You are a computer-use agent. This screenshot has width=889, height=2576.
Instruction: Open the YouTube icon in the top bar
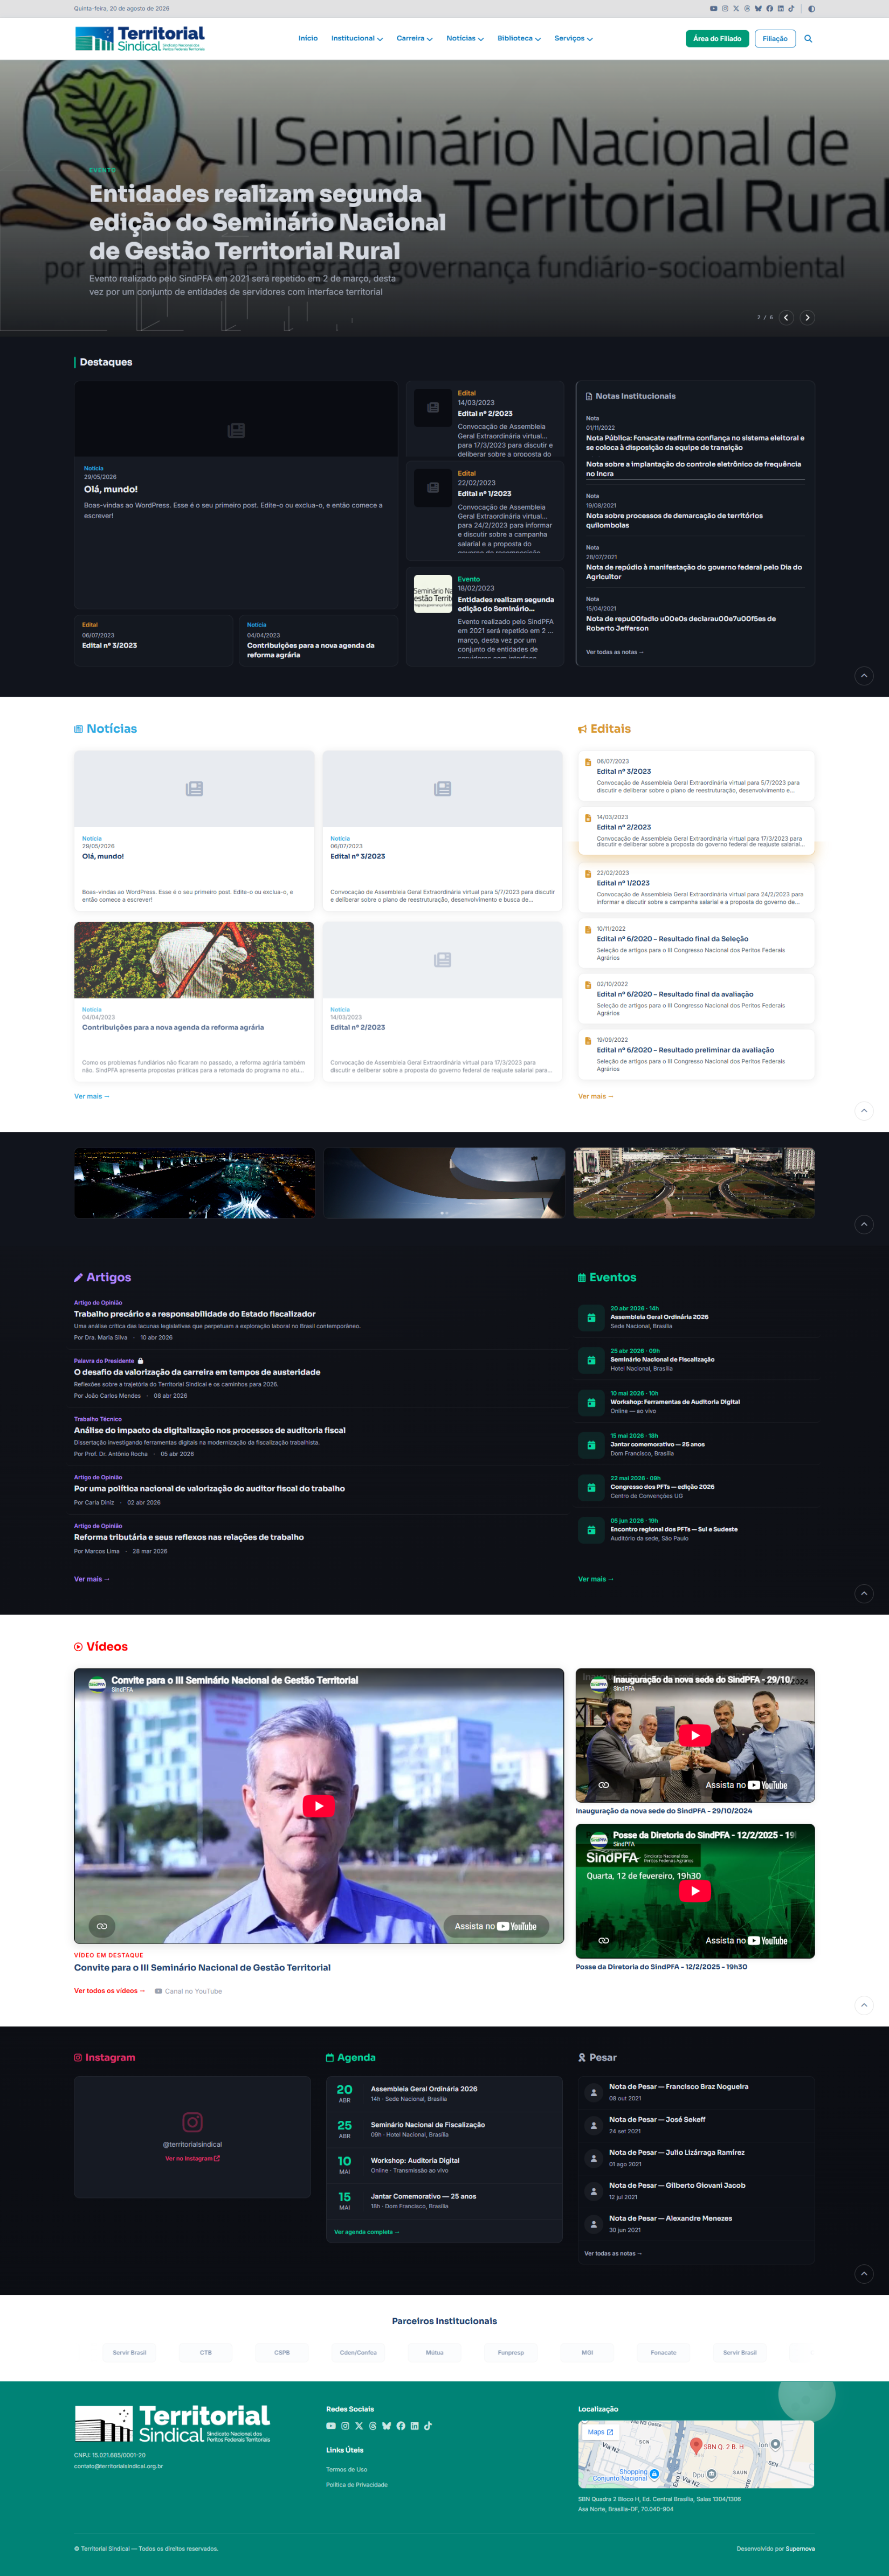point(713,8)
